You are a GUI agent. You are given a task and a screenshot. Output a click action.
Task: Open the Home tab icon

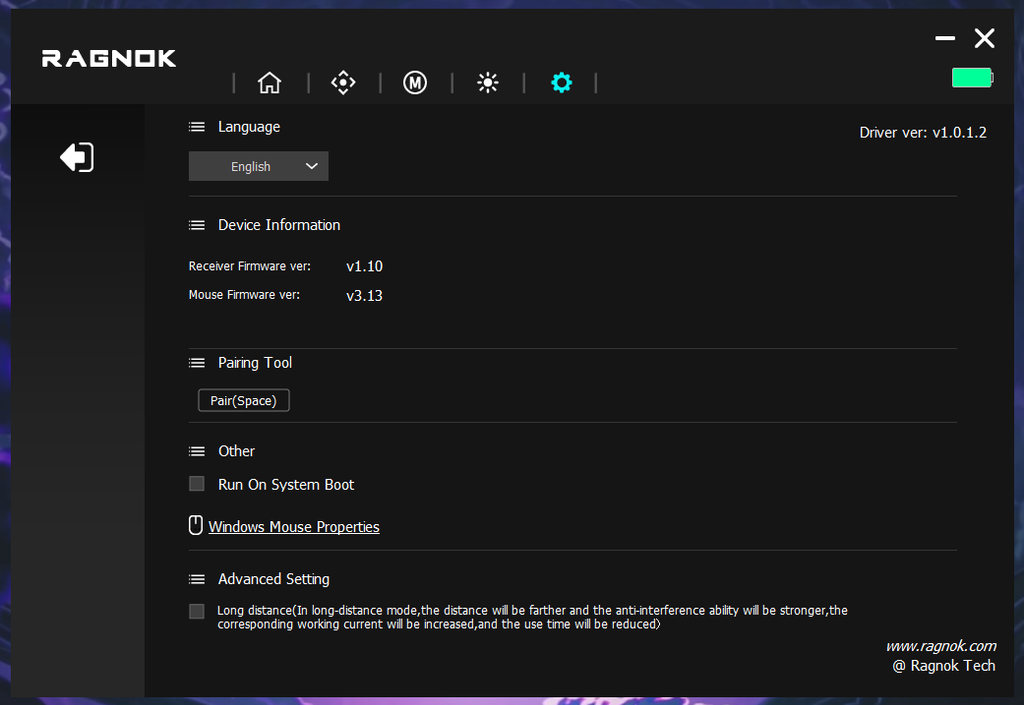pyautogui.click(x=269, y=83)
